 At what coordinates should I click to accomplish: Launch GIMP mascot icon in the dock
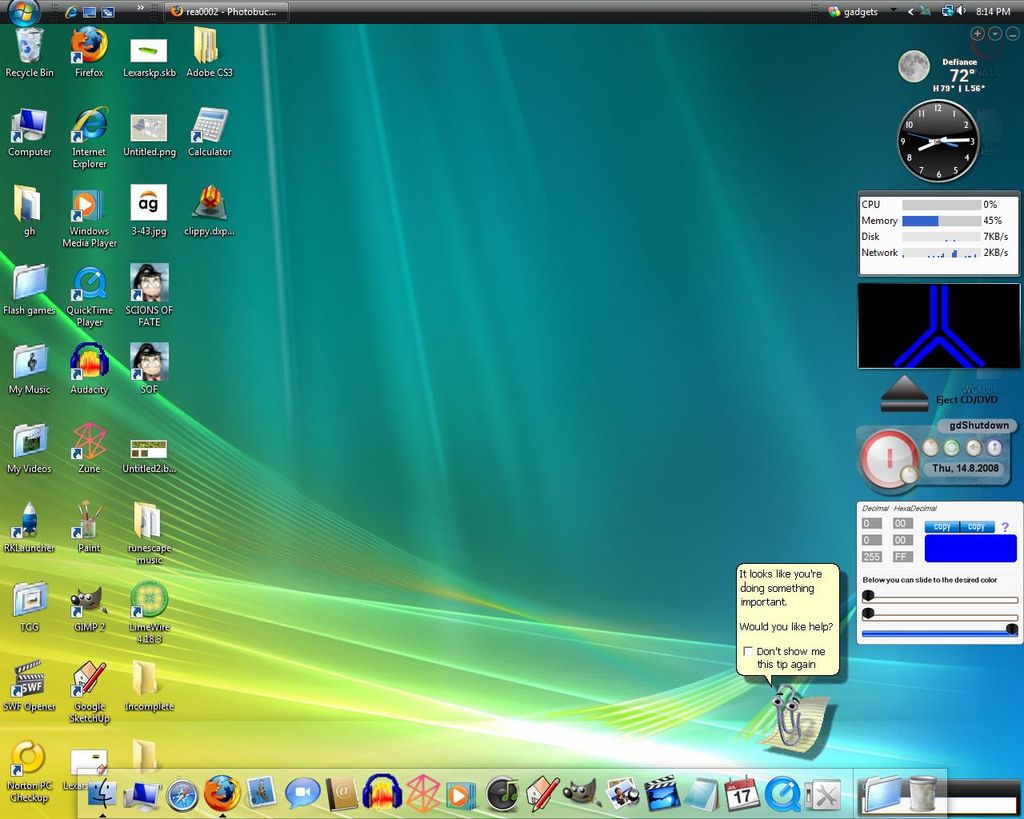coord(582,794)
